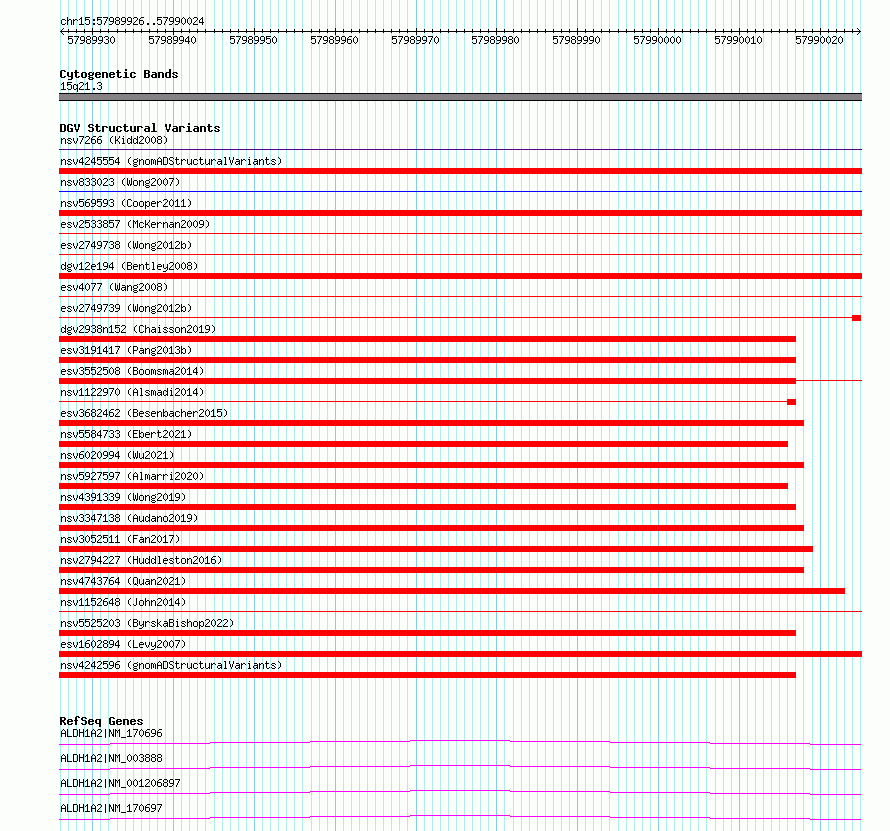890x831 pixels.
Task: Open variant esv4077 (Wang2008)
Action: coord(114,287)
